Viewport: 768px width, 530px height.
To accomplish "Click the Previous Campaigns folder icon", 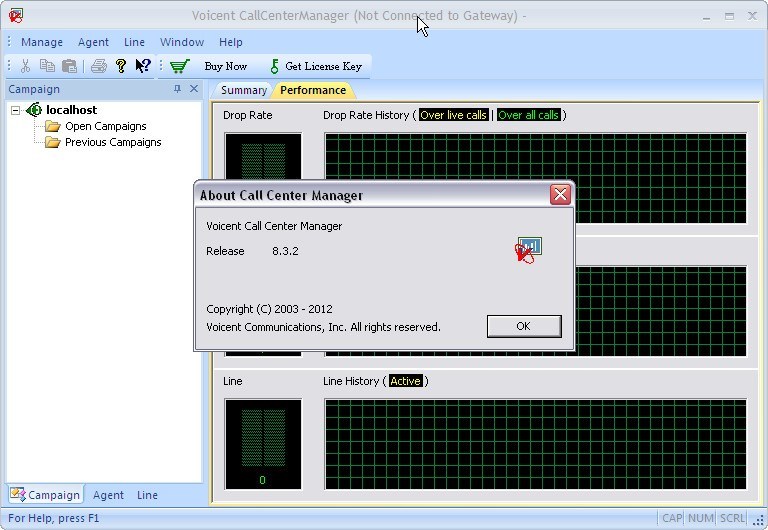I will (x=52, y=142).
